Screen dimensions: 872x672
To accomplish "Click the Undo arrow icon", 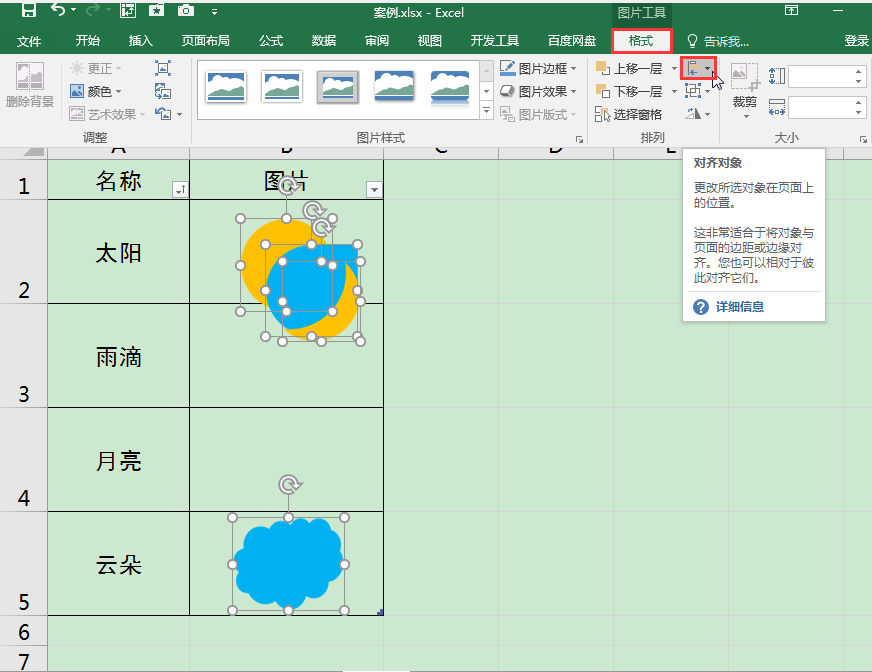I will click(58, 10).
